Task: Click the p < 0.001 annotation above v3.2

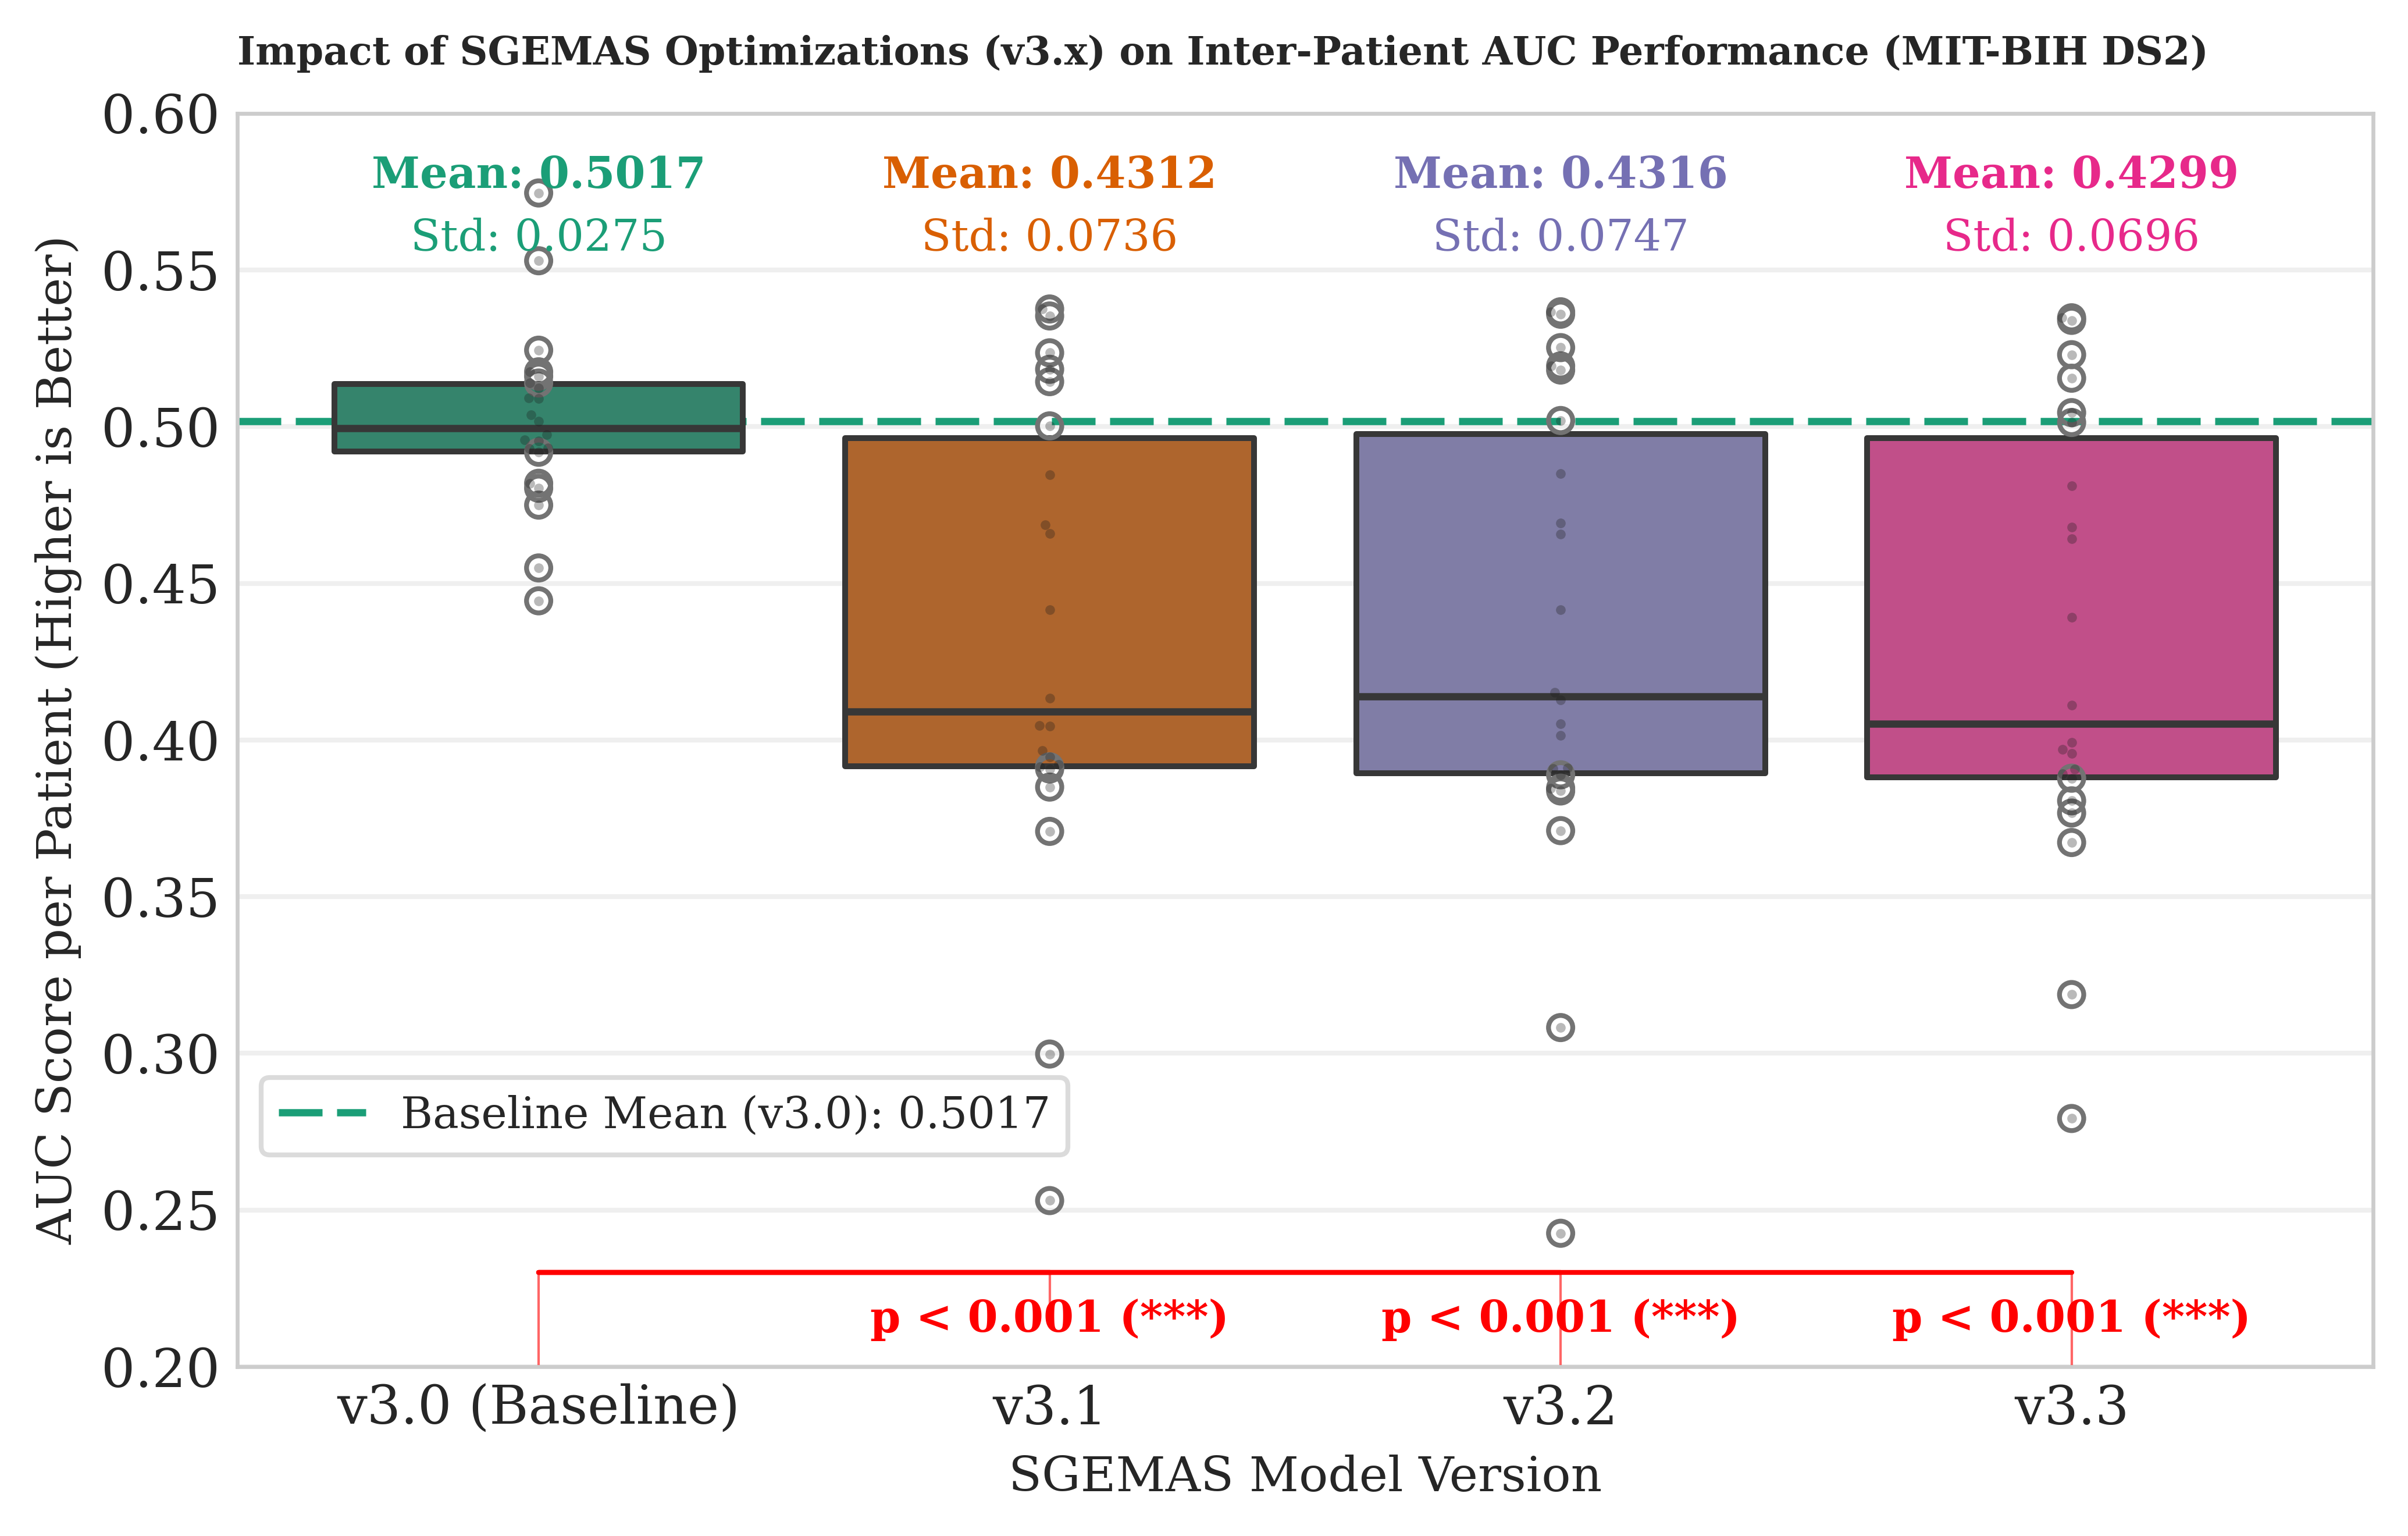Action: click(x=1560, y=1317)
